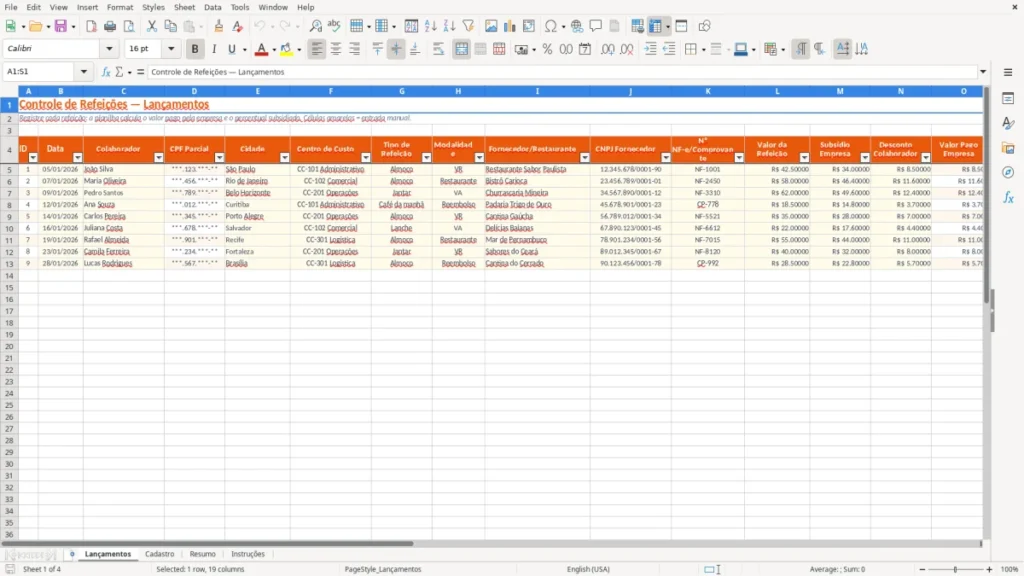
Task: Insert a comment icon
Action: point(596,26)
